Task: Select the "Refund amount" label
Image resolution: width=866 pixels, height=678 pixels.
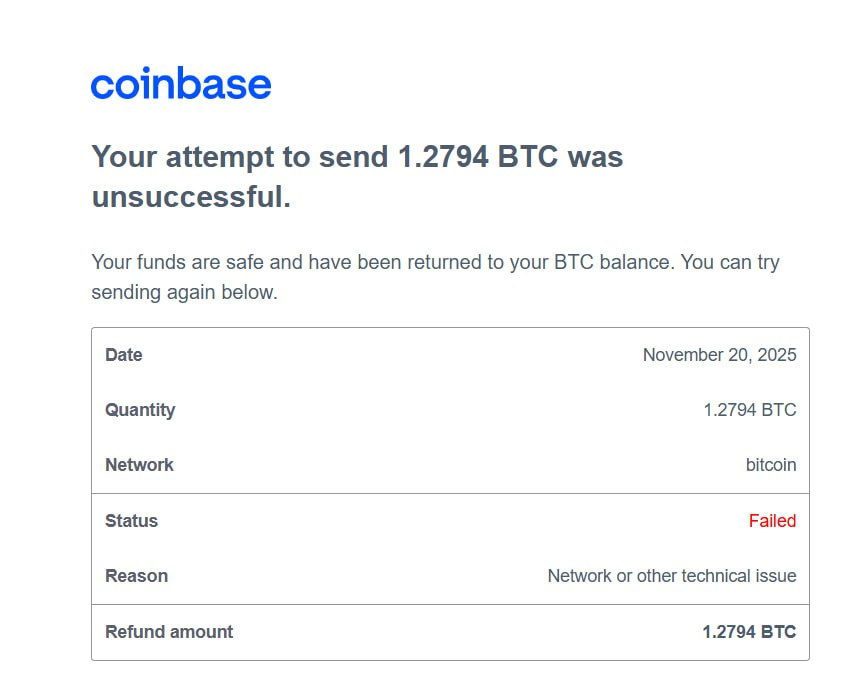Action: (169, 632)
